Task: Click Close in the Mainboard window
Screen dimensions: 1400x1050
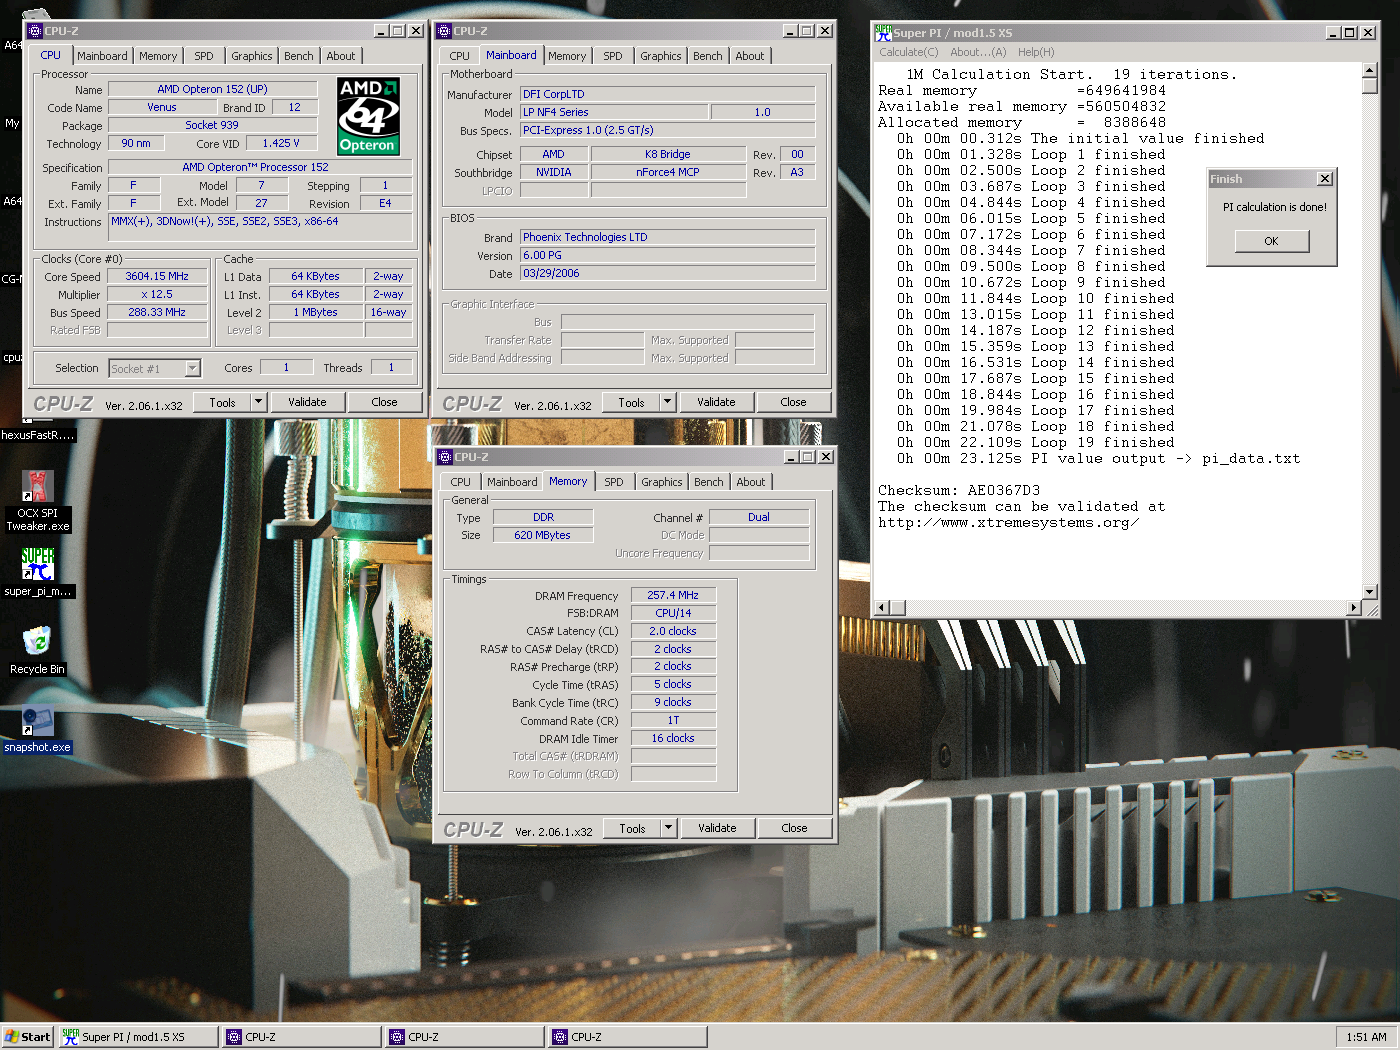Action: (x=793, y=402)
